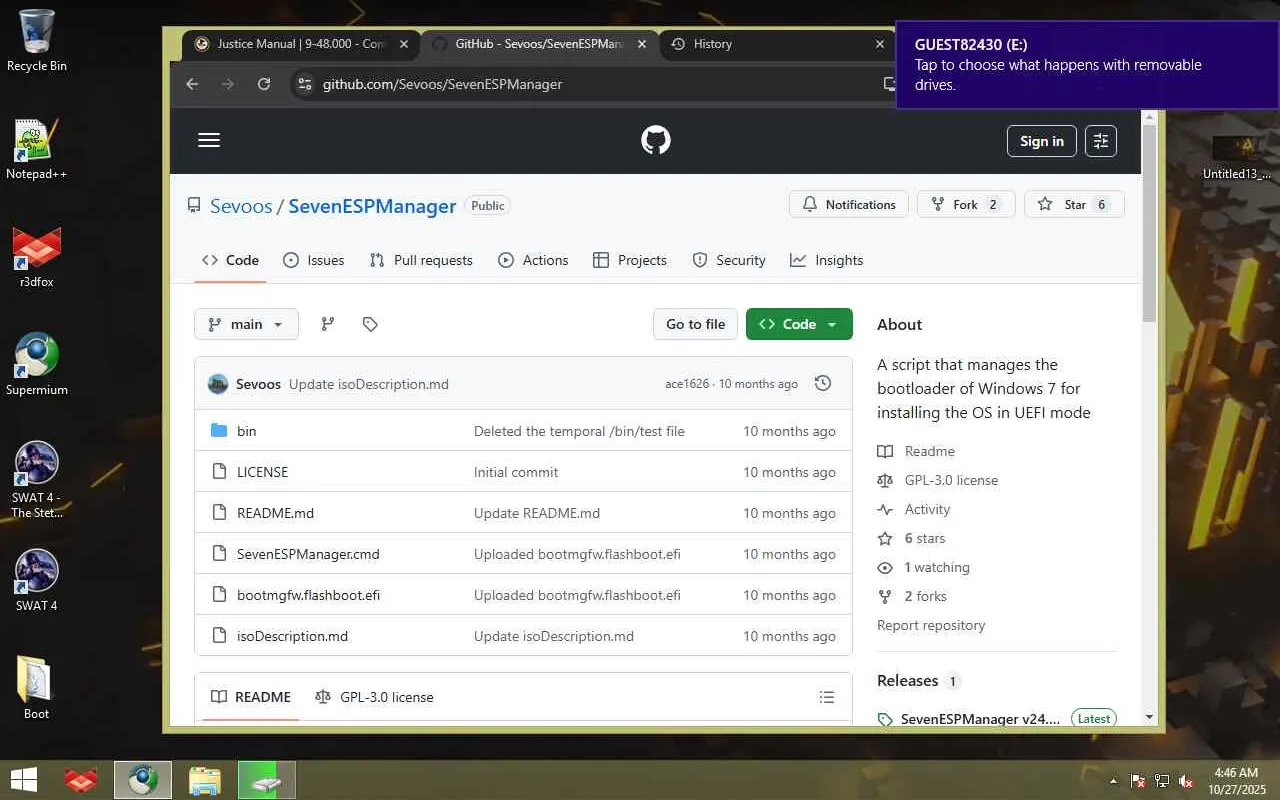Open the GPL-3.0 license link in About
The height and width of the screenshot is (800, 1280).
(x=938, y=480)
